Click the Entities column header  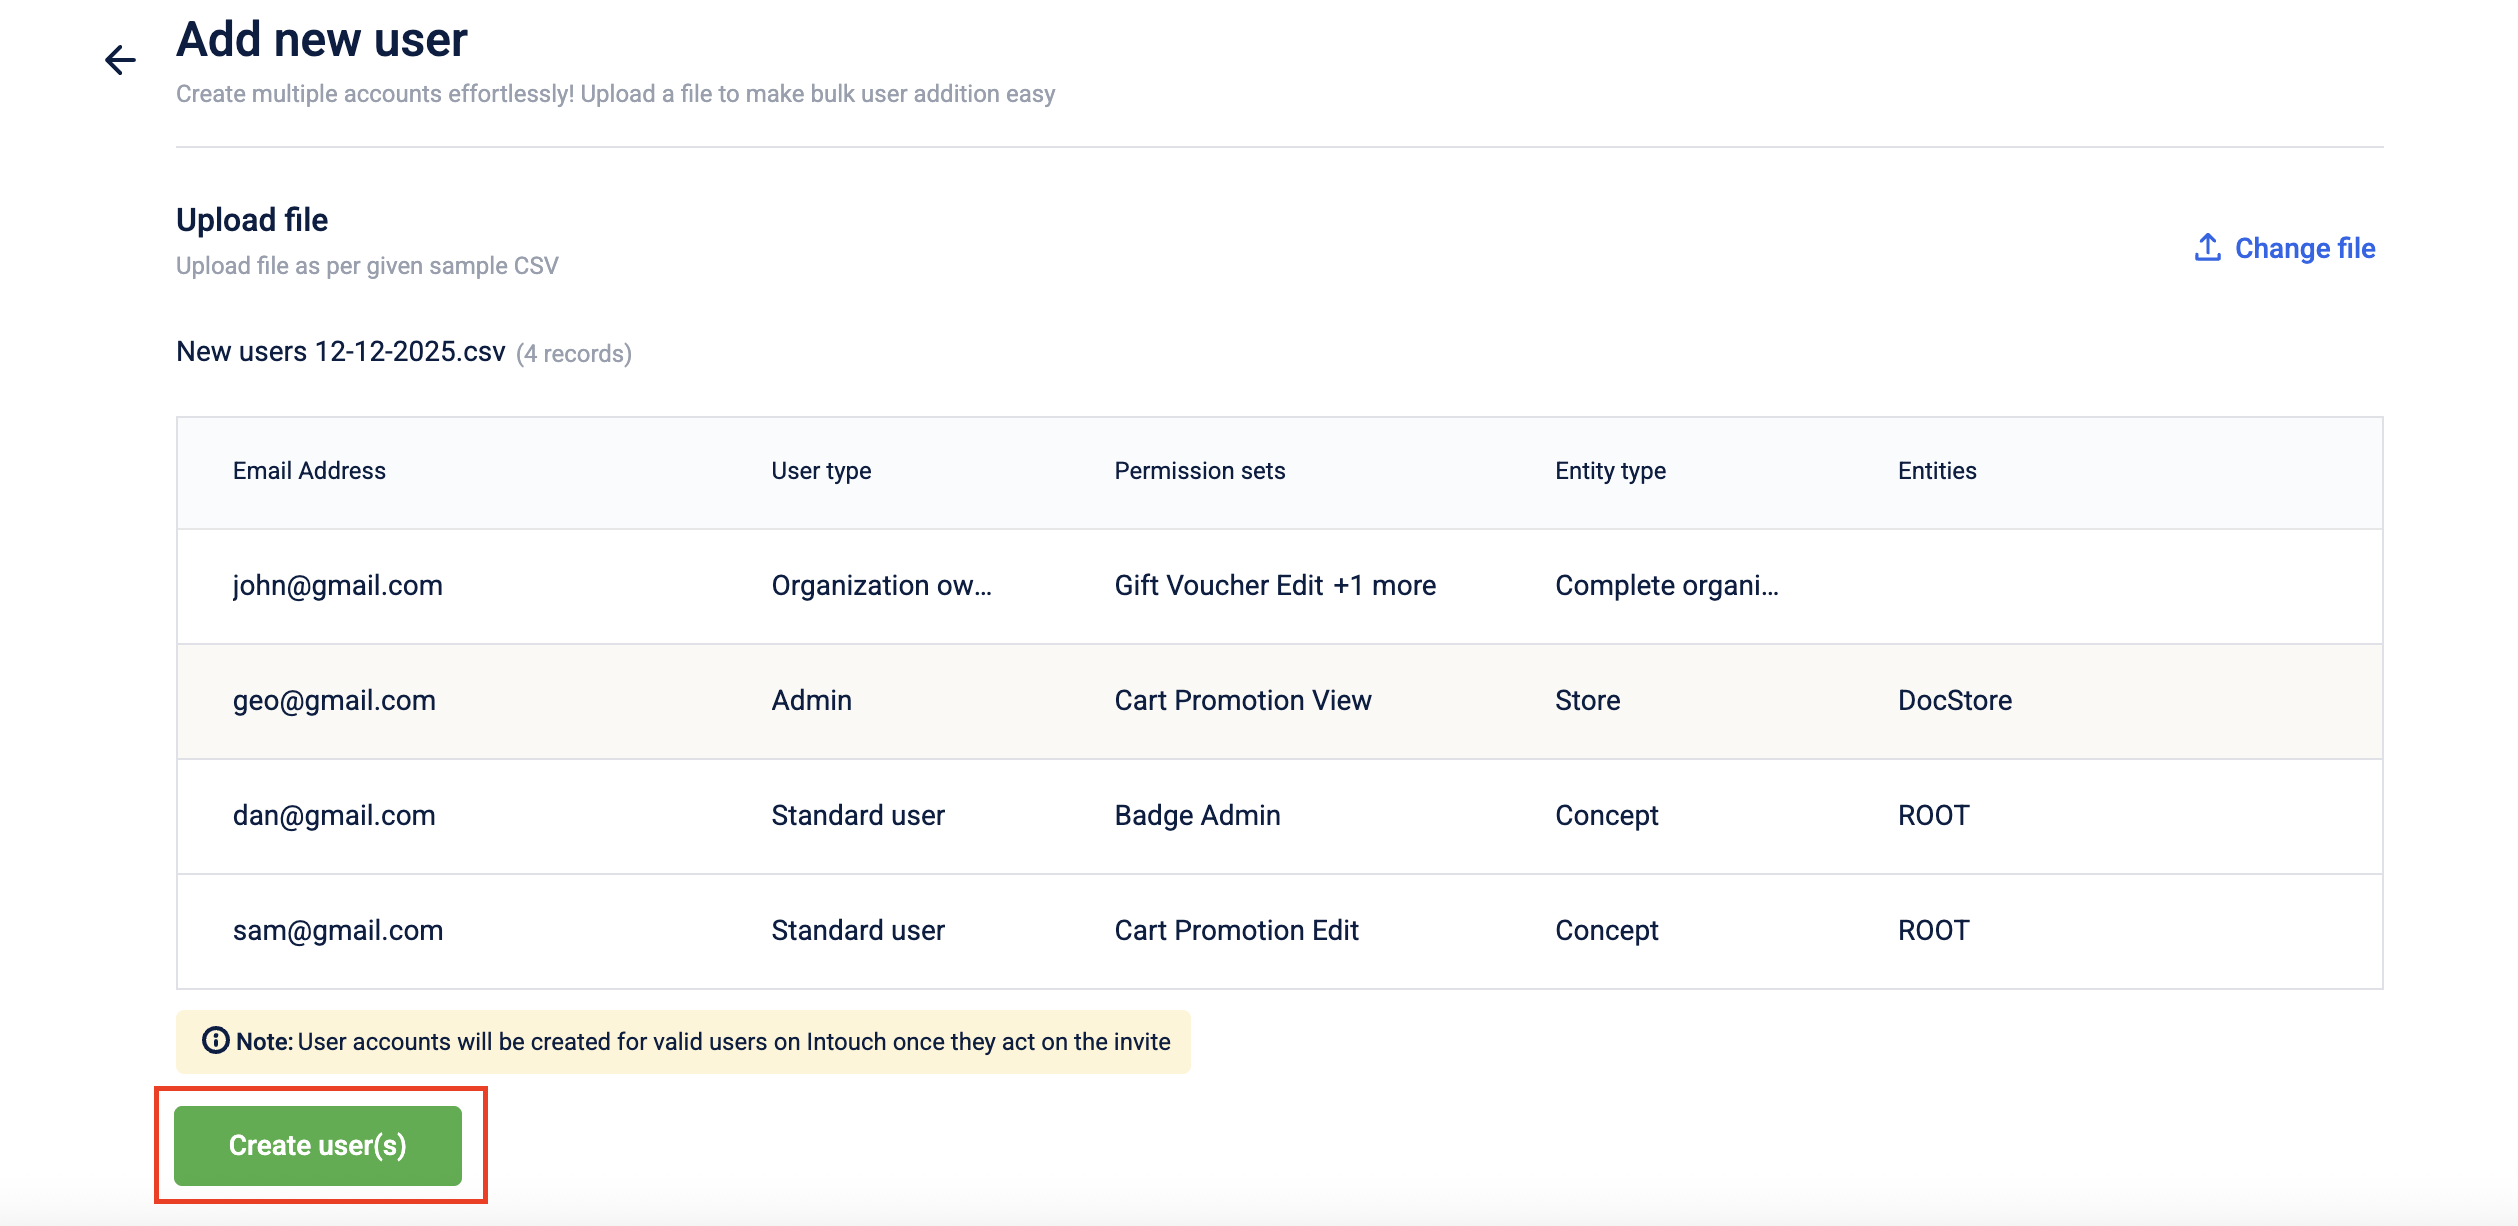click(1936, 471)
